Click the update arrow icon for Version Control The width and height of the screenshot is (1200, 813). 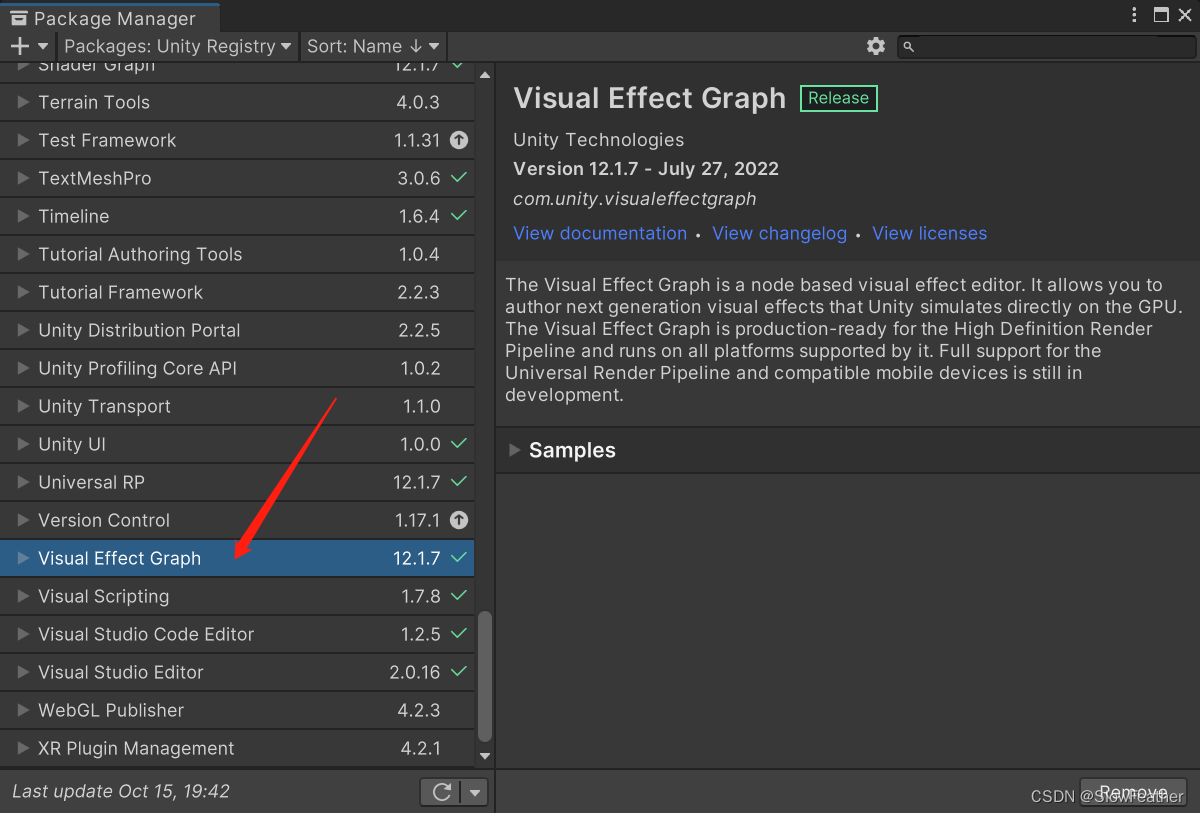459,520
